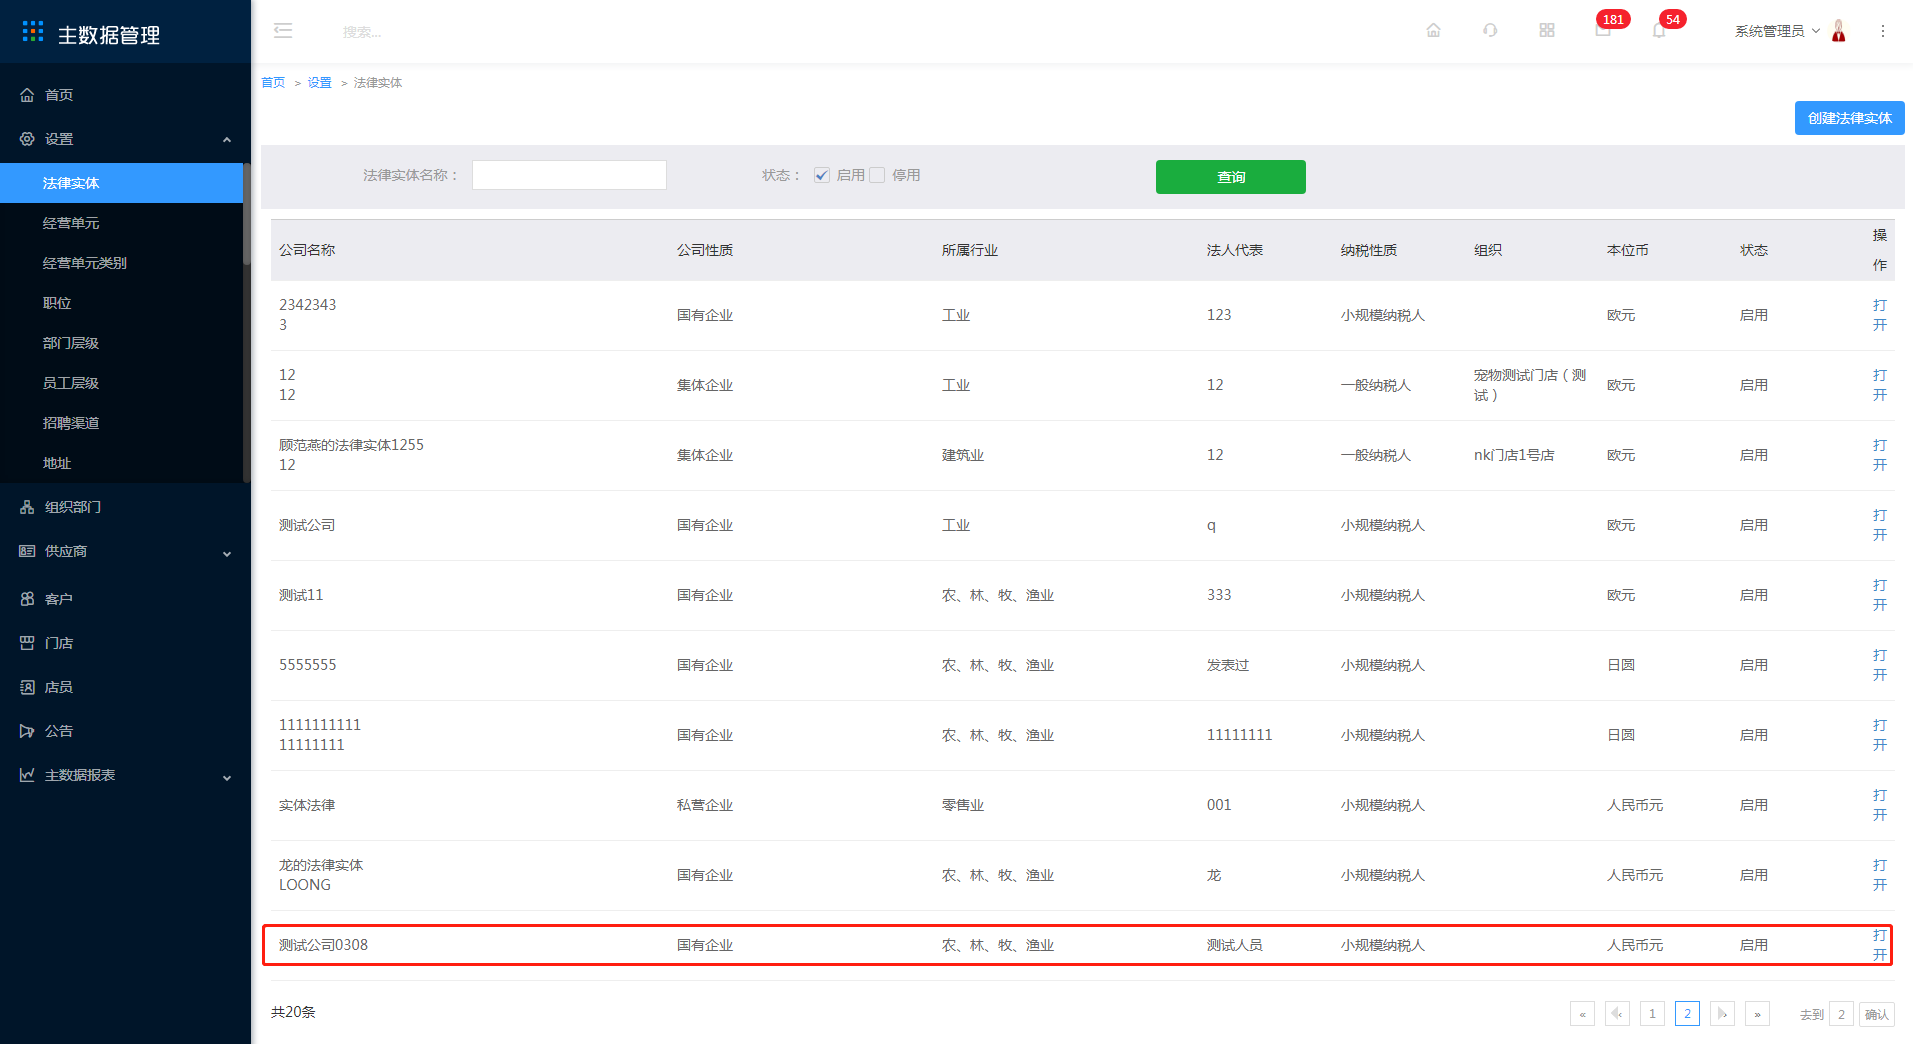
Task: Click the nk门店1号店 organization cell
Action: click(x=1514, y=455)
